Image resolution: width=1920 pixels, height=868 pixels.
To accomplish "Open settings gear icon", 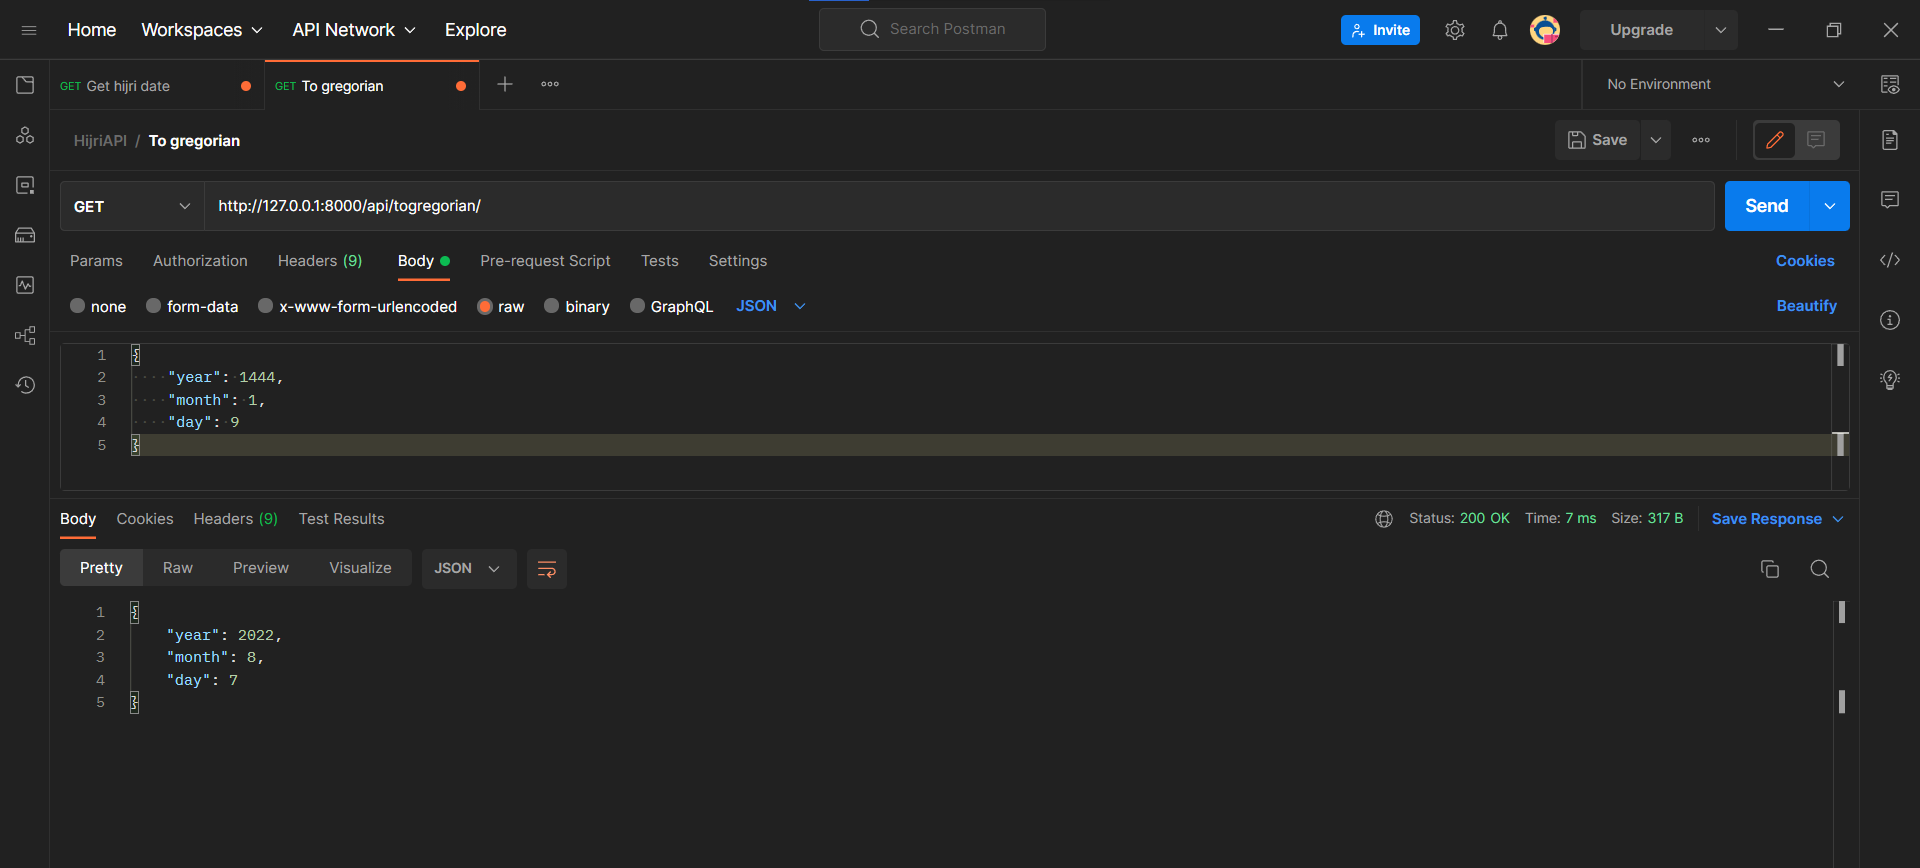I will pos(1455,30).
